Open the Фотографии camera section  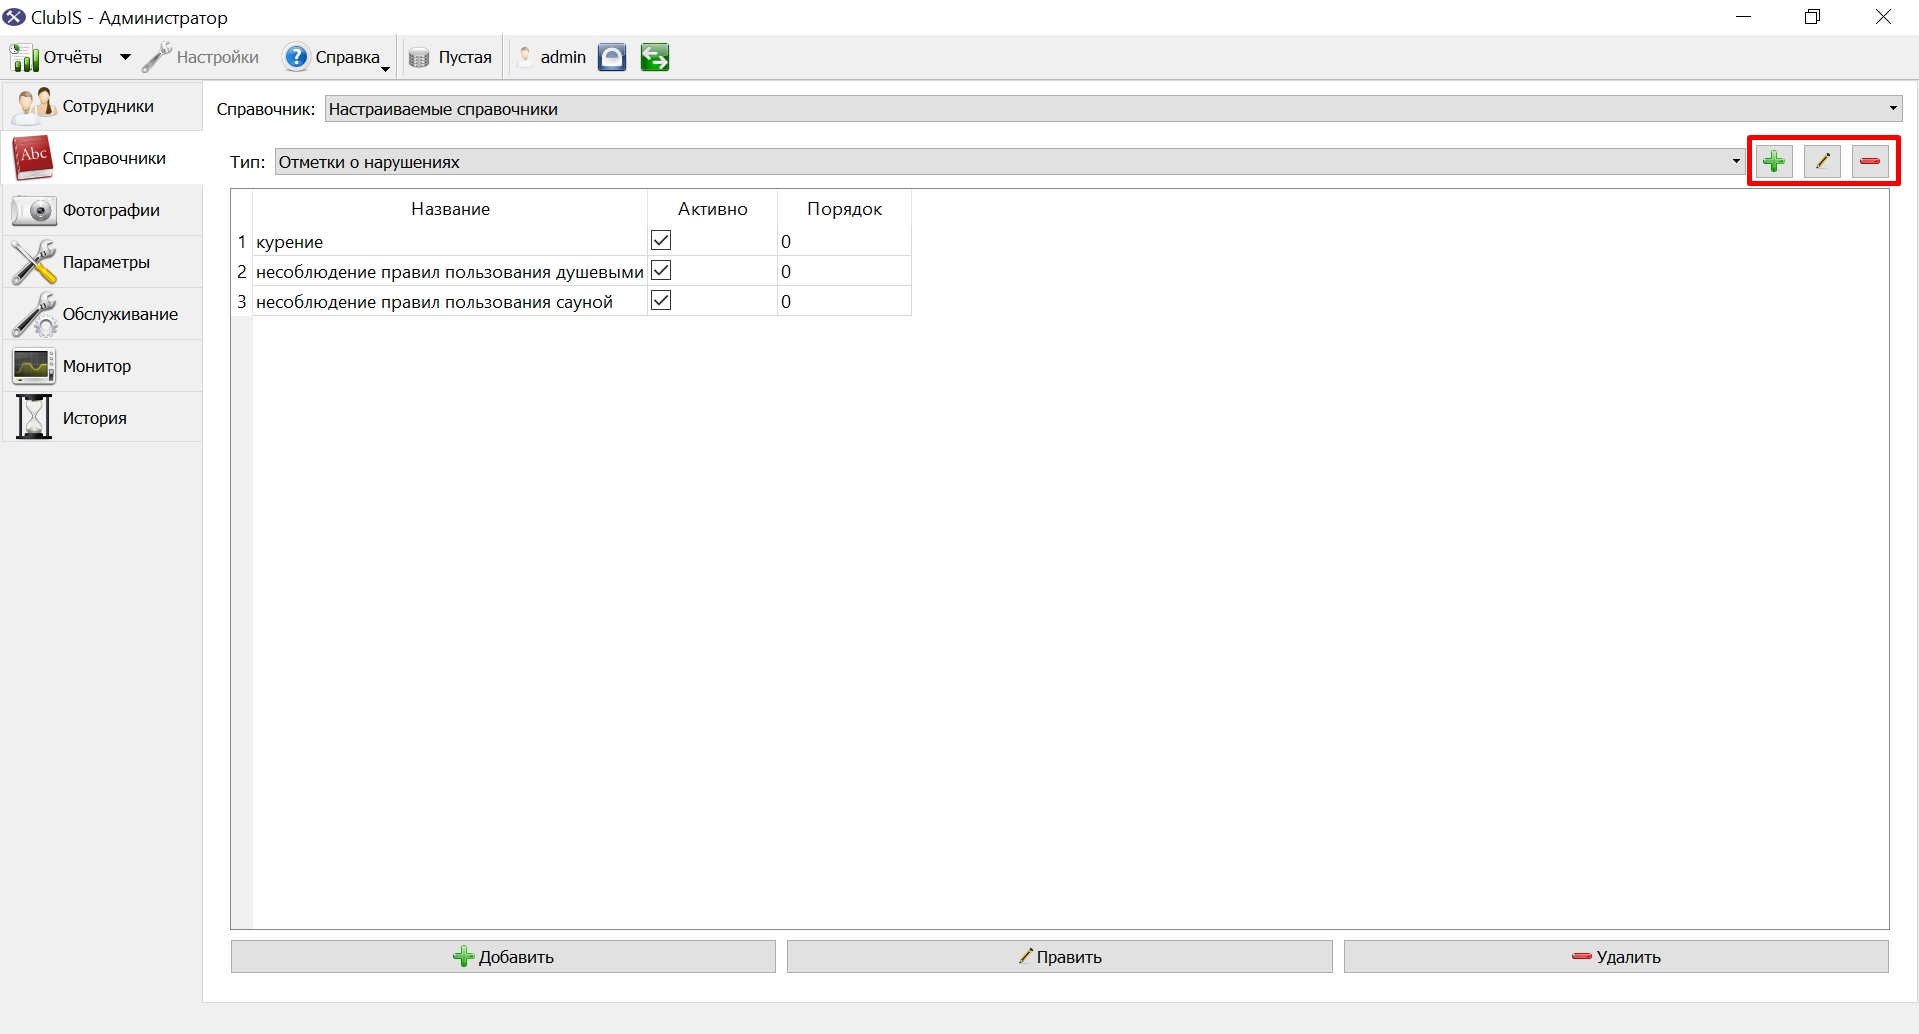coord(102,210)
